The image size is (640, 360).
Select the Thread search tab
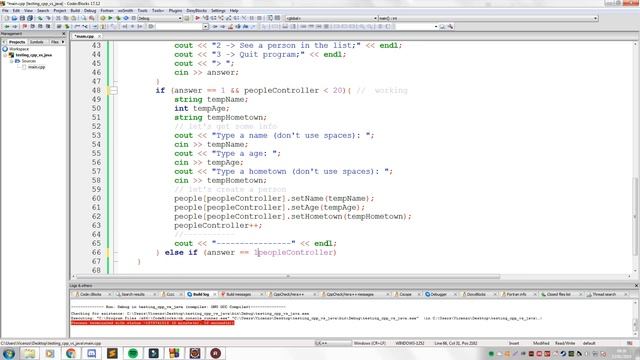(x=604, y=294)
